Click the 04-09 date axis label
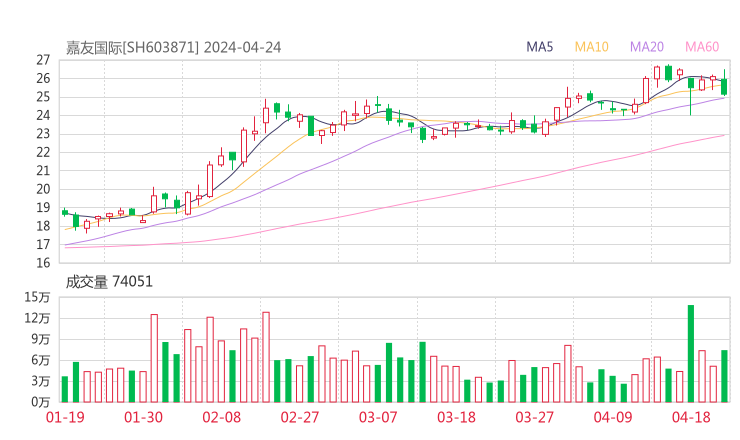This screenshot has width=740, height=440. tap(613, 417)
